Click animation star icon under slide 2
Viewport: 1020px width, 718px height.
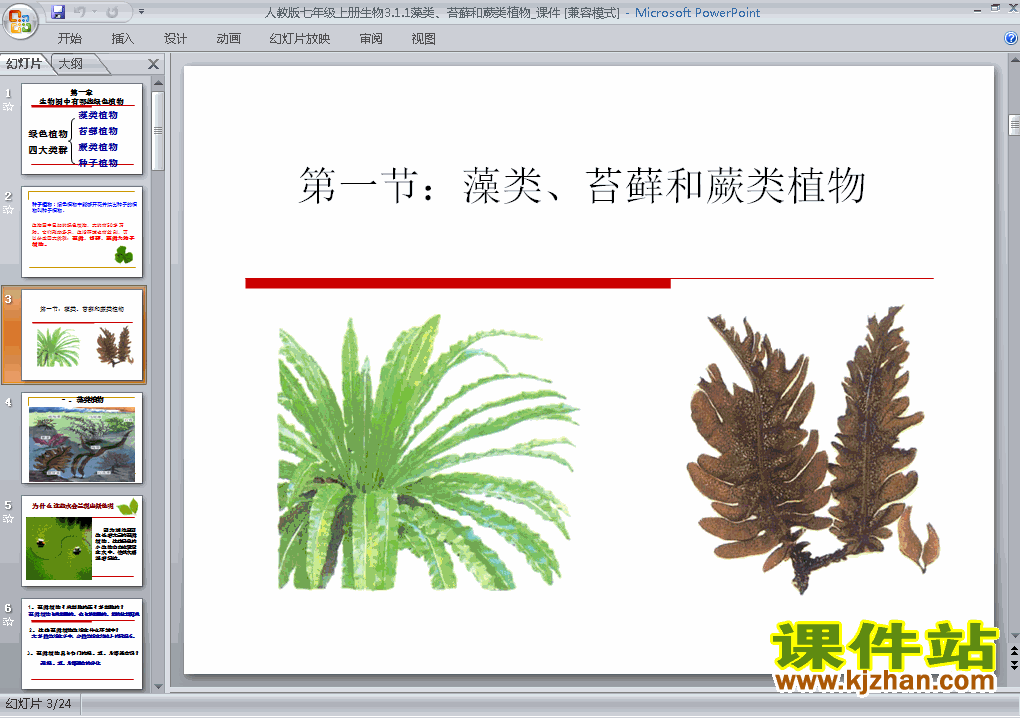point(8,209)
